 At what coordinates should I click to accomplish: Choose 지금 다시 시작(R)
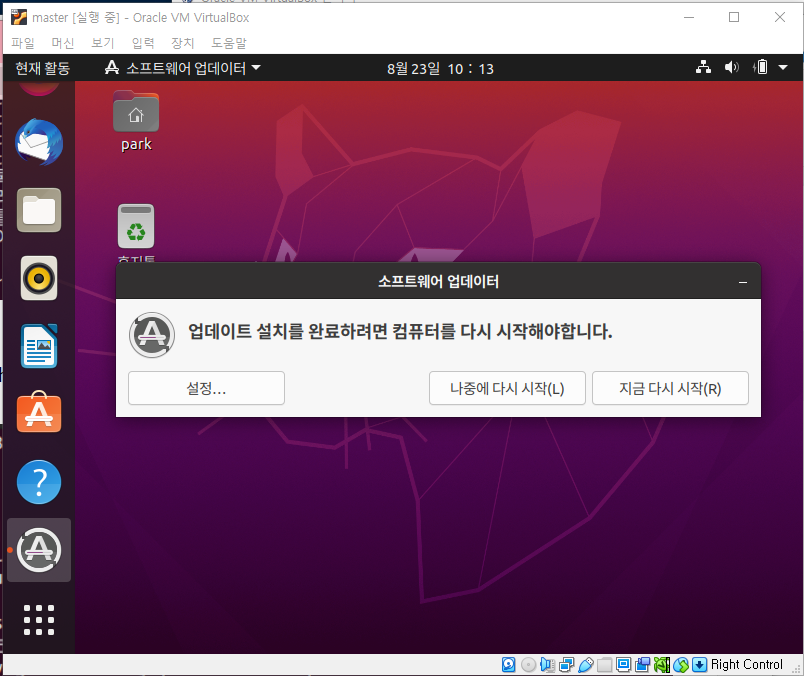670,388
